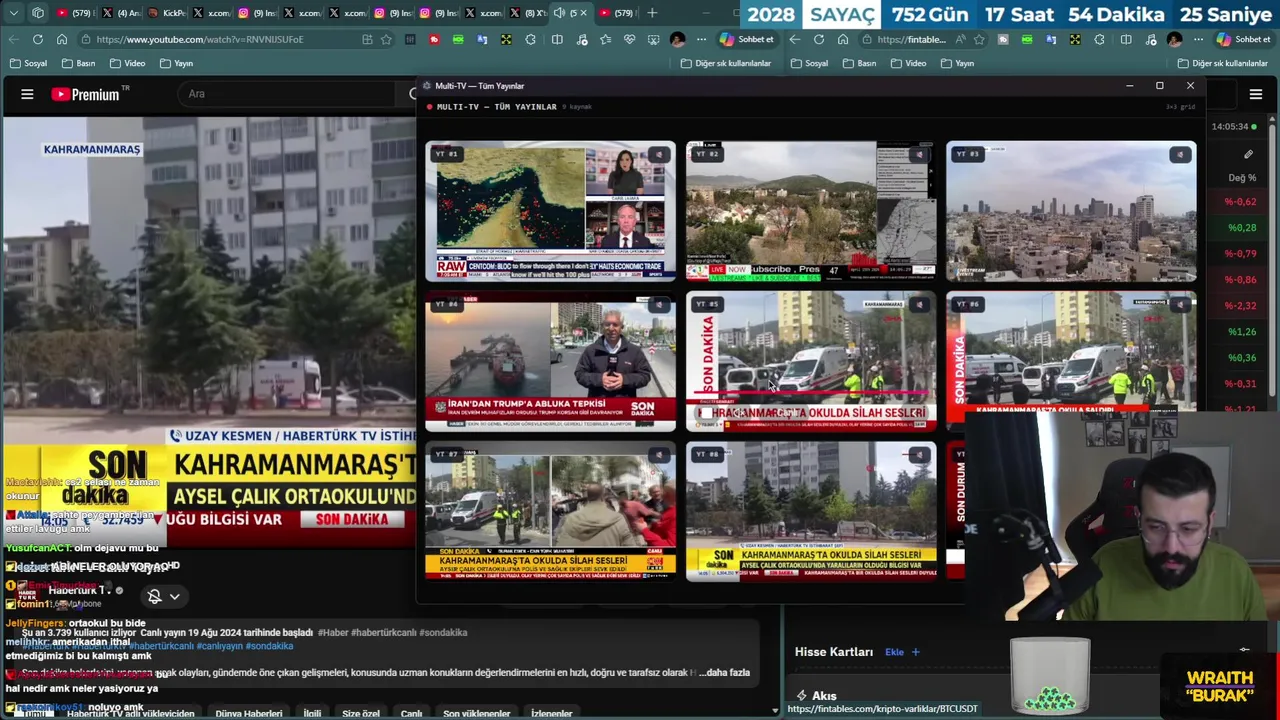The image size is (1280, 720).
Task: Open the workspaces icon near tab strip
Action: pos(38,13)
